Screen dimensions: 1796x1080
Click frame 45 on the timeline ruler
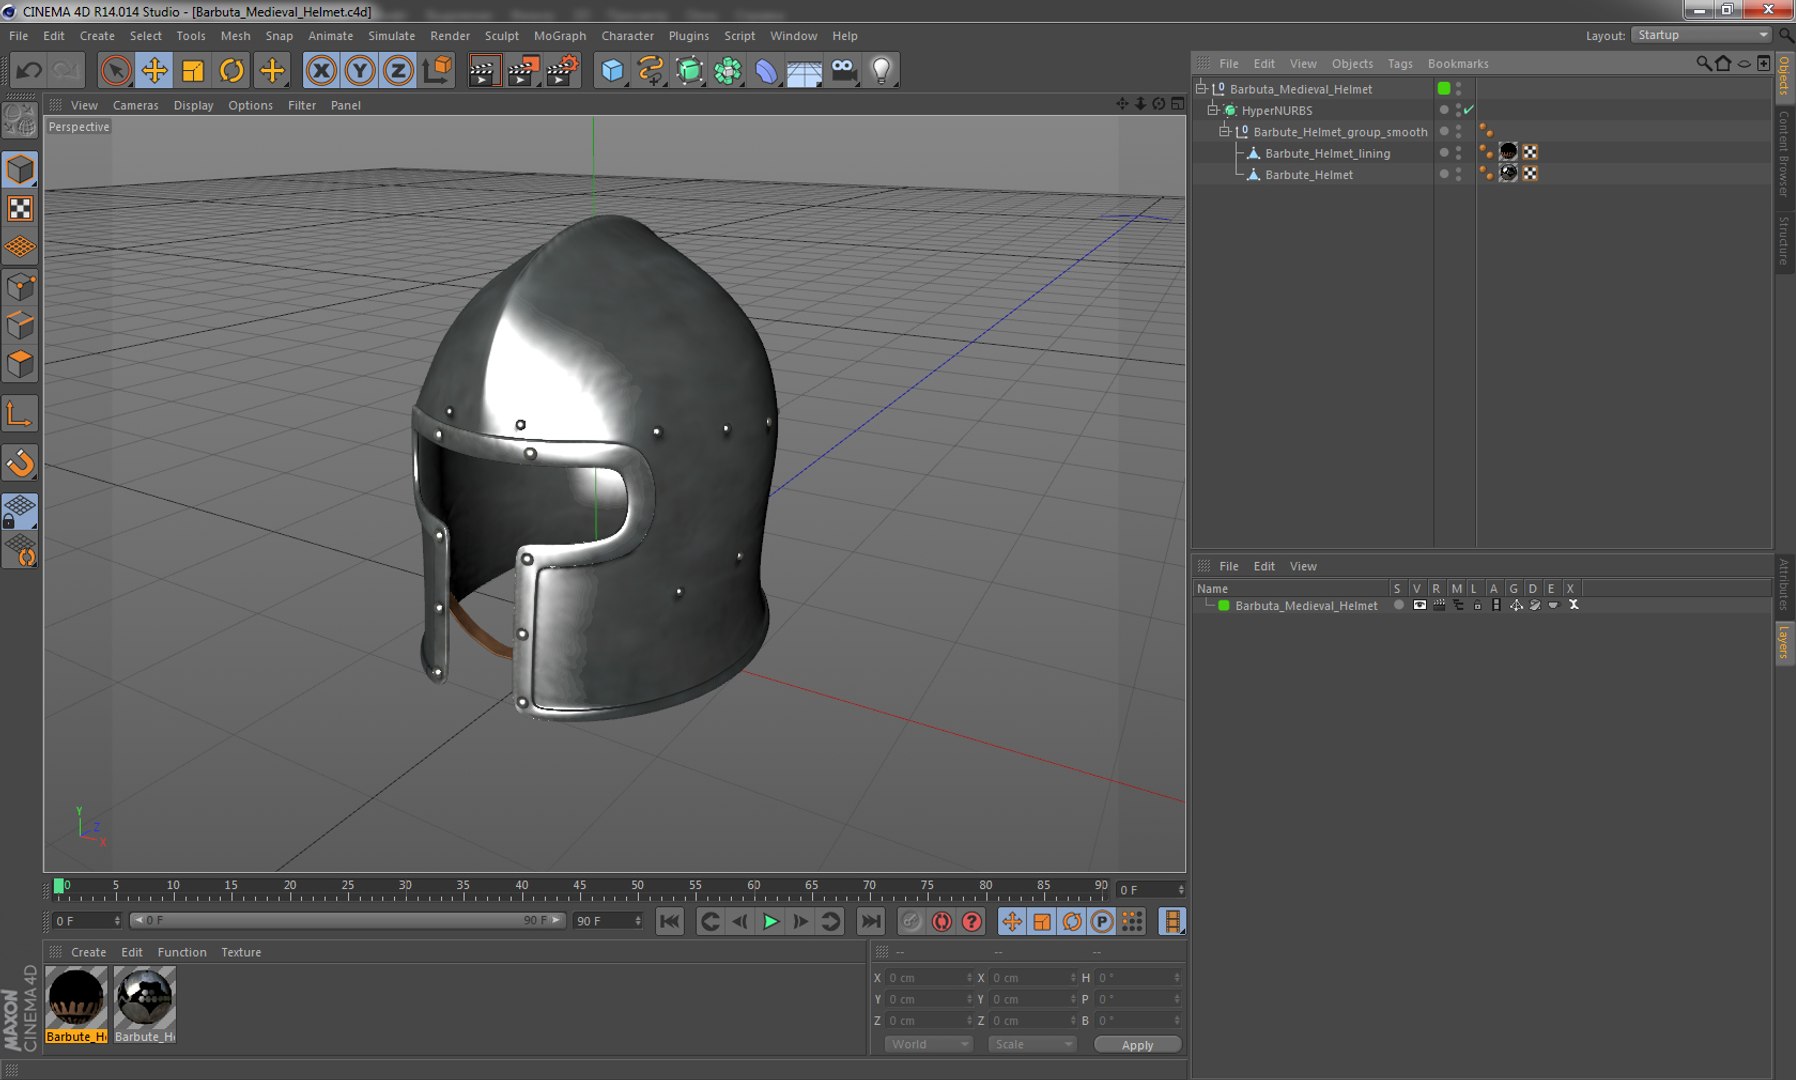tap(580, 888)
